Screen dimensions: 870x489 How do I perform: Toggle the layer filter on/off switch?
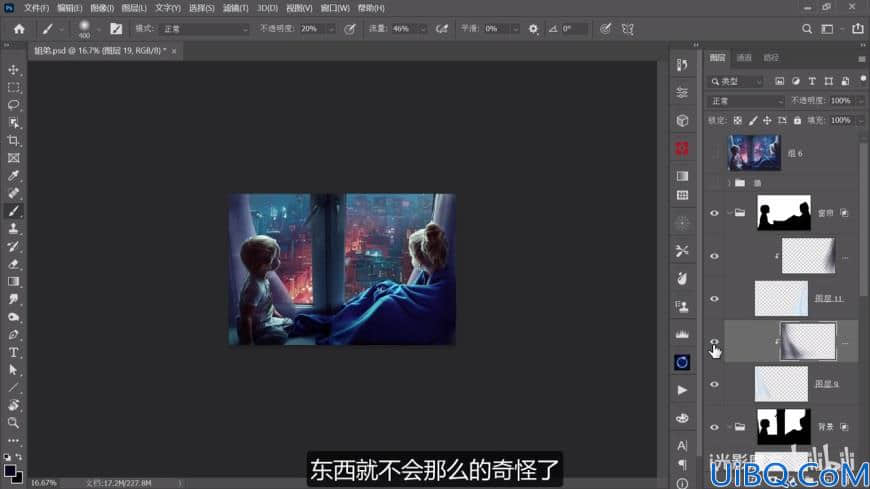tap(863, 79)
